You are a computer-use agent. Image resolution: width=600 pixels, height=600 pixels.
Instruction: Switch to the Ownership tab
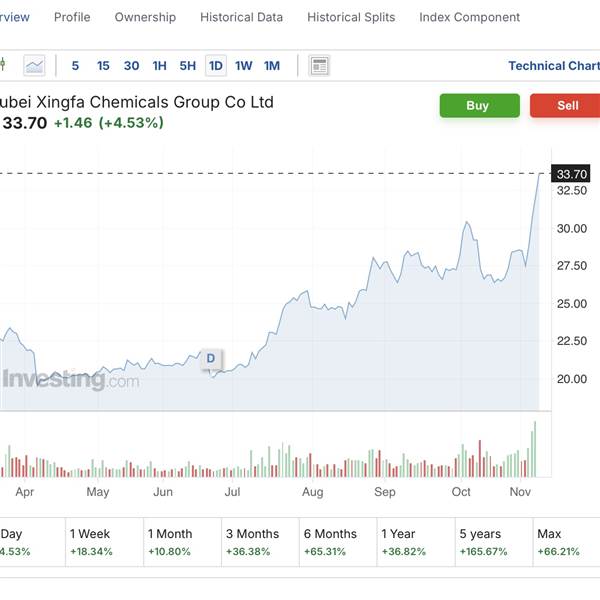click(x=145, y=17)
